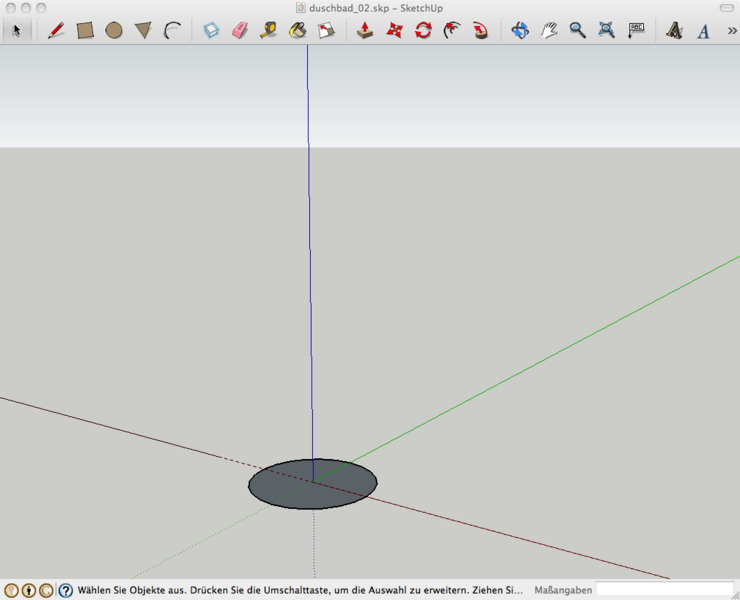740x600 pixels.
Task: Pick the Arc tool
Action: [x=172, y=30]
